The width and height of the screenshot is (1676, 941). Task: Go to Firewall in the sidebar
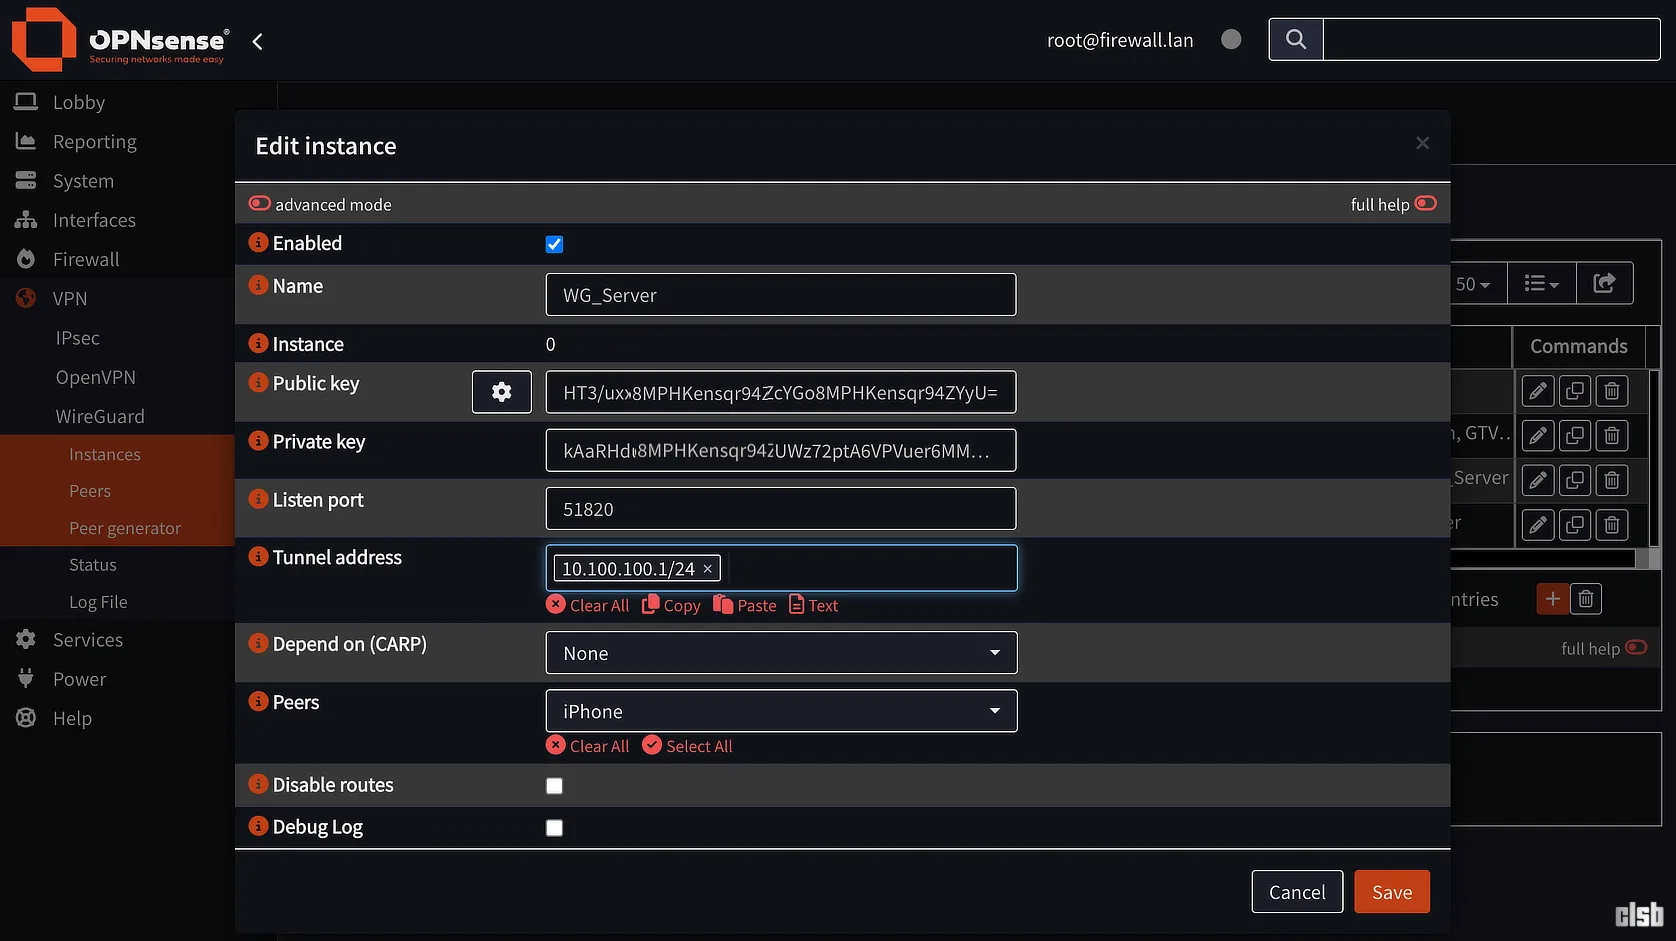[x=86, y=259]
